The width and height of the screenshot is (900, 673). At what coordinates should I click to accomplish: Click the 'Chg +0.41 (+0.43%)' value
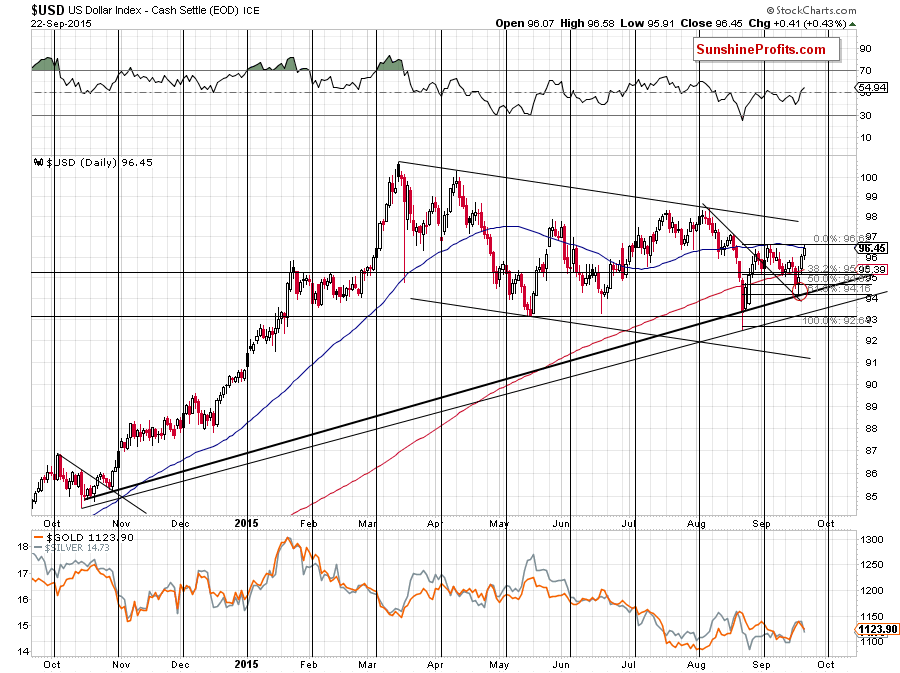pos(797,24)
